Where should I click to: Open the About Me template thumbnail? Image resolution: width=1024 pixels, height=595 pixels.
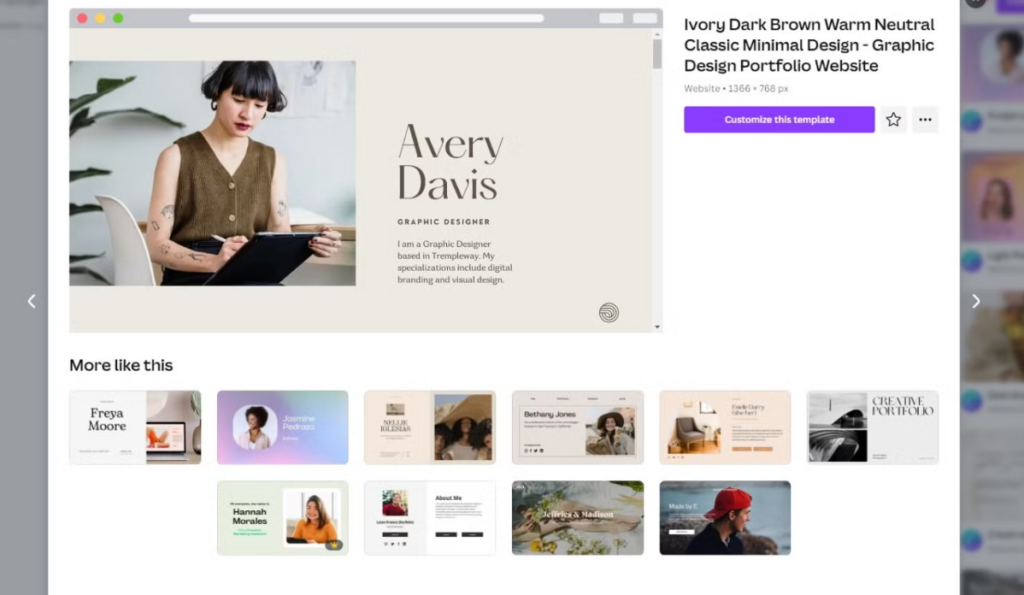click(429, 518)
